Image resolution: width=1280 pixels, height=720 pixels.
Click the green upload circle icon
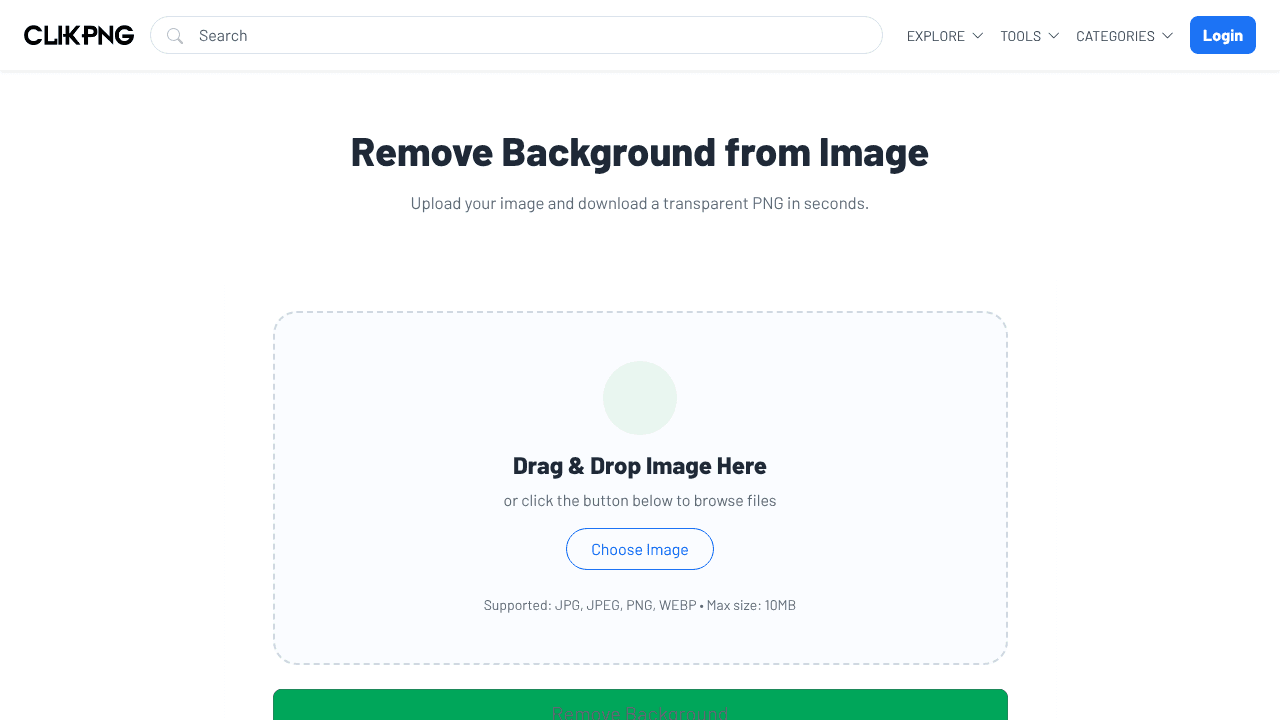[x=640, y=398]
